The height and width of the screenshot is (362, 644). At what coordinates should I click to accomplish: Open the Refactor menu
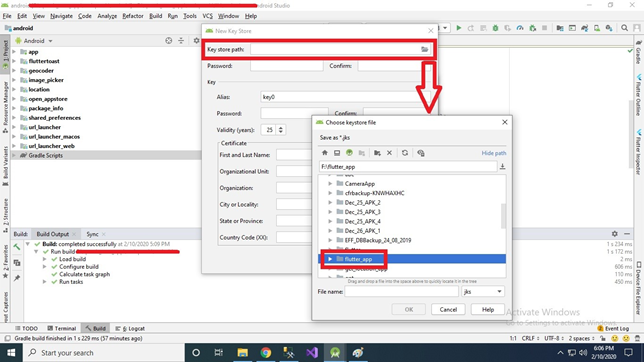coord(133,16)
